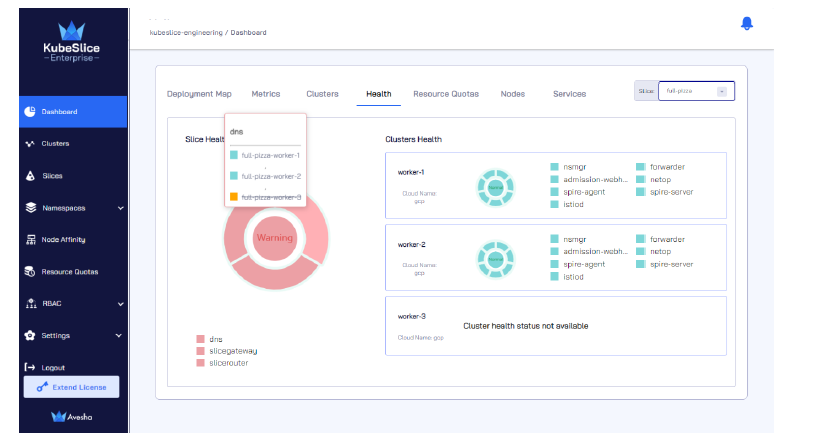Click the worker-3 cluster name
Image resolution: width=817 pixels, height=448 pixels.
tap(412, 316)
